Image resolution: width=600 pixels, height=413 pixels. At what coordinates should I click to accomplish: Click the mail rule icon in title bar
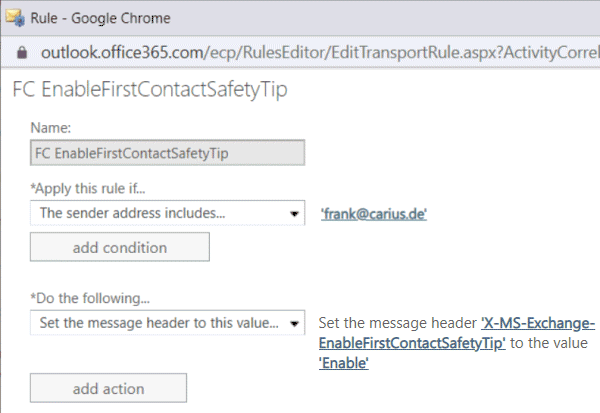[x=15, y=18]
